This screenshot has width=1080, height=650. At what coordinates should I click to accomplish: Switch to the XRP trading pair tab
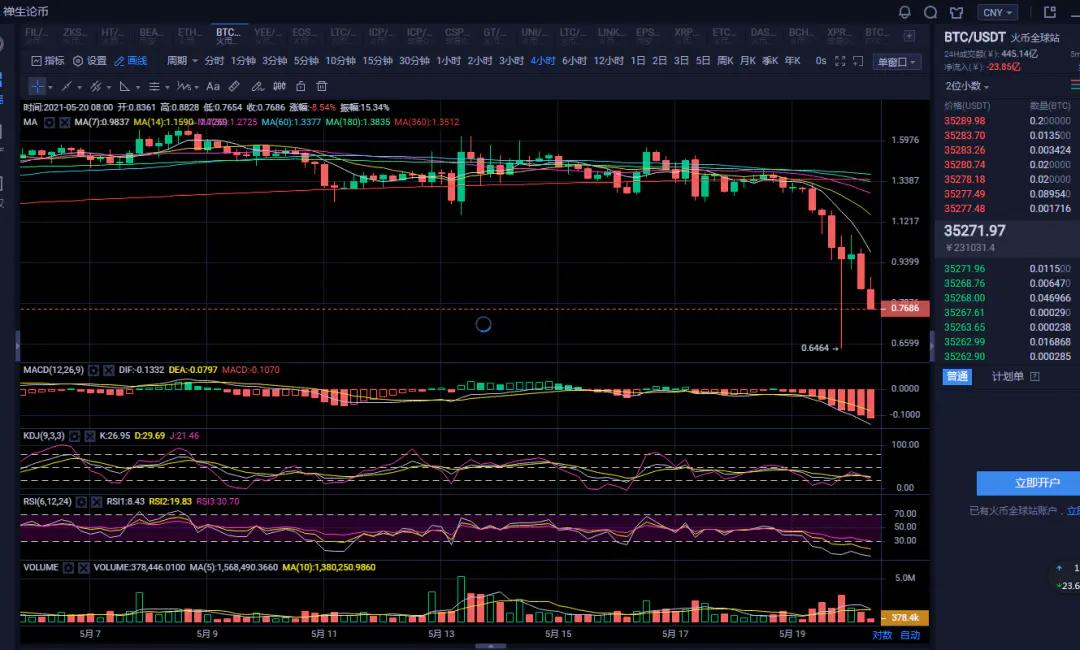click(x=685, y=35)
